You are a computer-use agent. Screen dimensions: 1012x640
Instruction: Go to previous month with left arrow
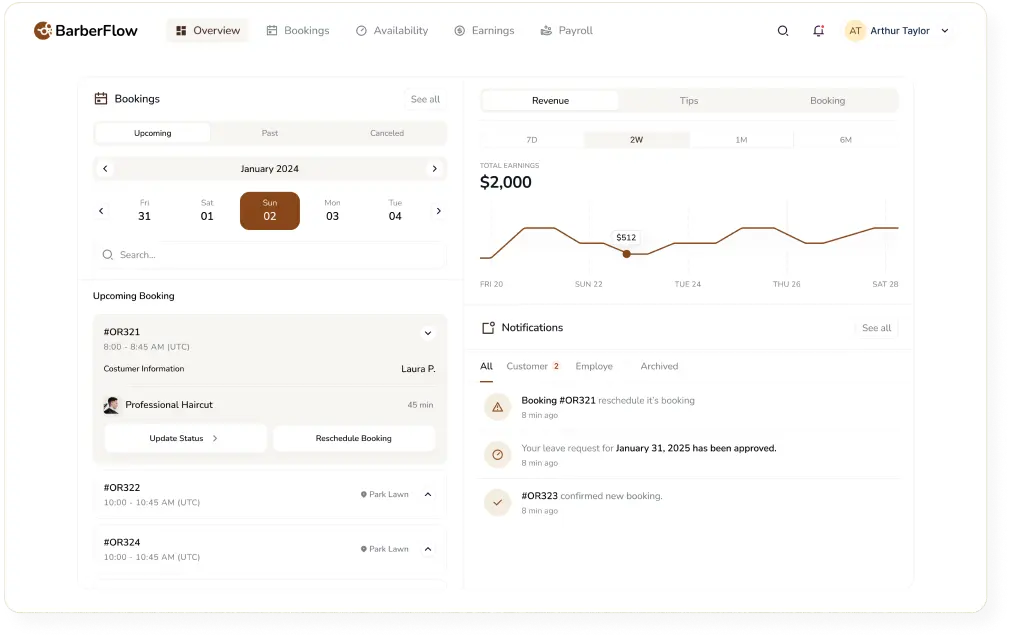pyautogui.click(x=105, y=169)
